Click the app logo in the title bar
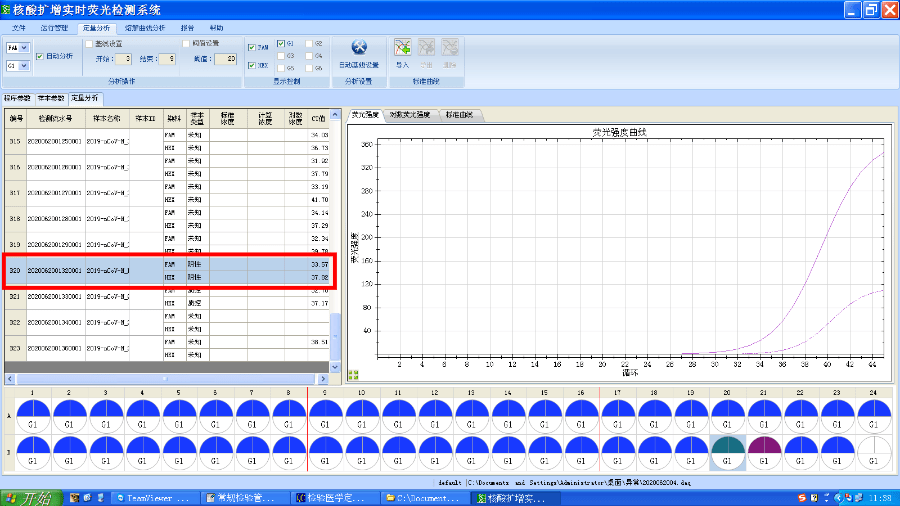This screenshot has width=900, height=506. click(6, 10)
